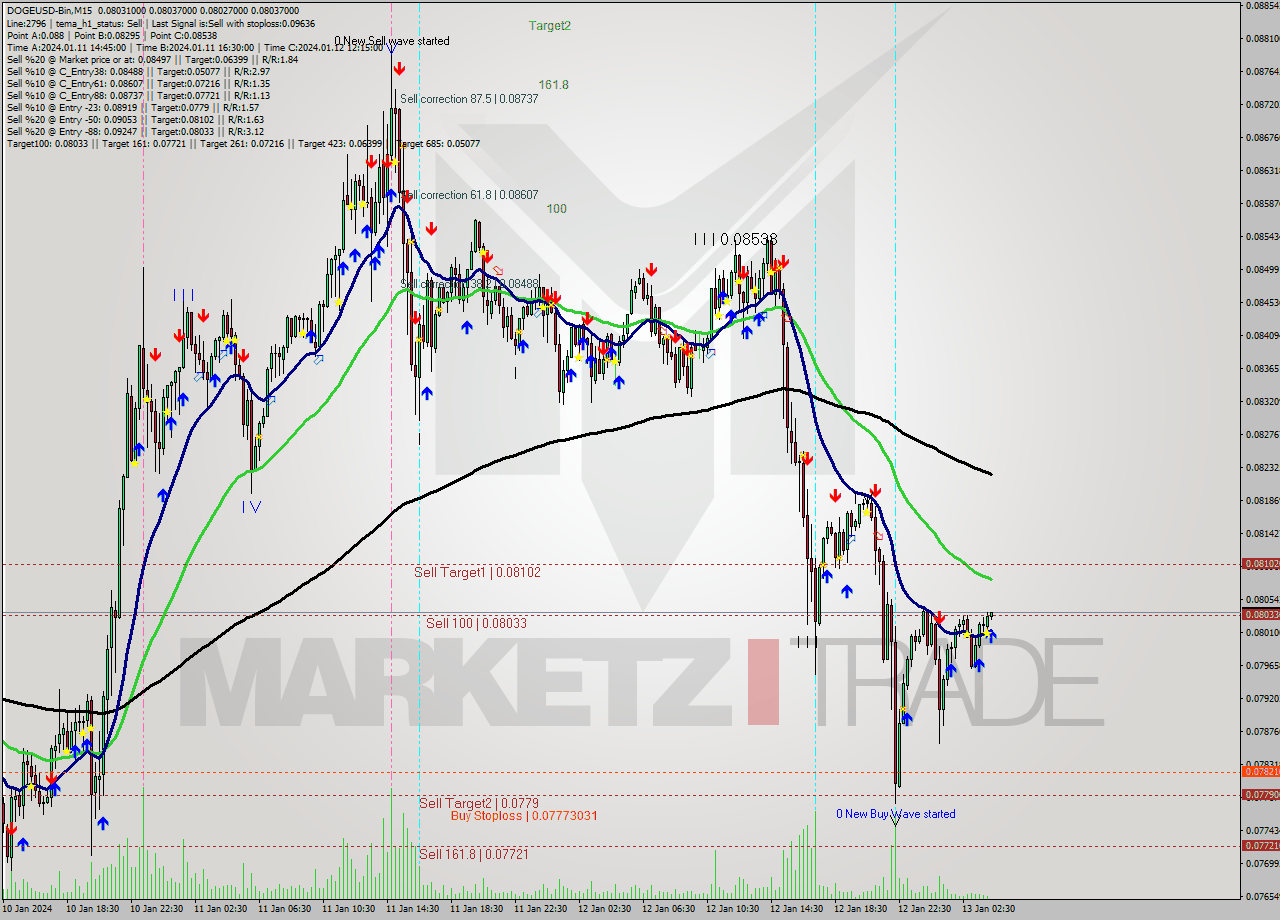The image size is (1280, 920).
Task: Click the '11 Jan 06:30' time label
Action: pyautogui.click(x=284, y=909)
